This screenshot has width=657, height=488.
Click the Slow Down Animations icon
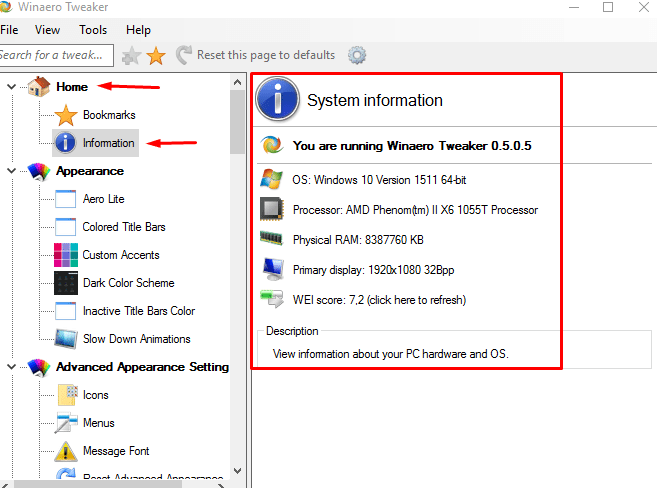[x=66, y=339]
